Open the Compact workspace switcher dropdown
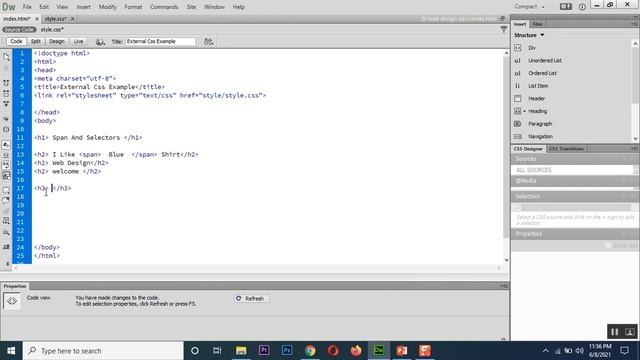The width and height of the screenshot is (640, 360). point(529,7)
